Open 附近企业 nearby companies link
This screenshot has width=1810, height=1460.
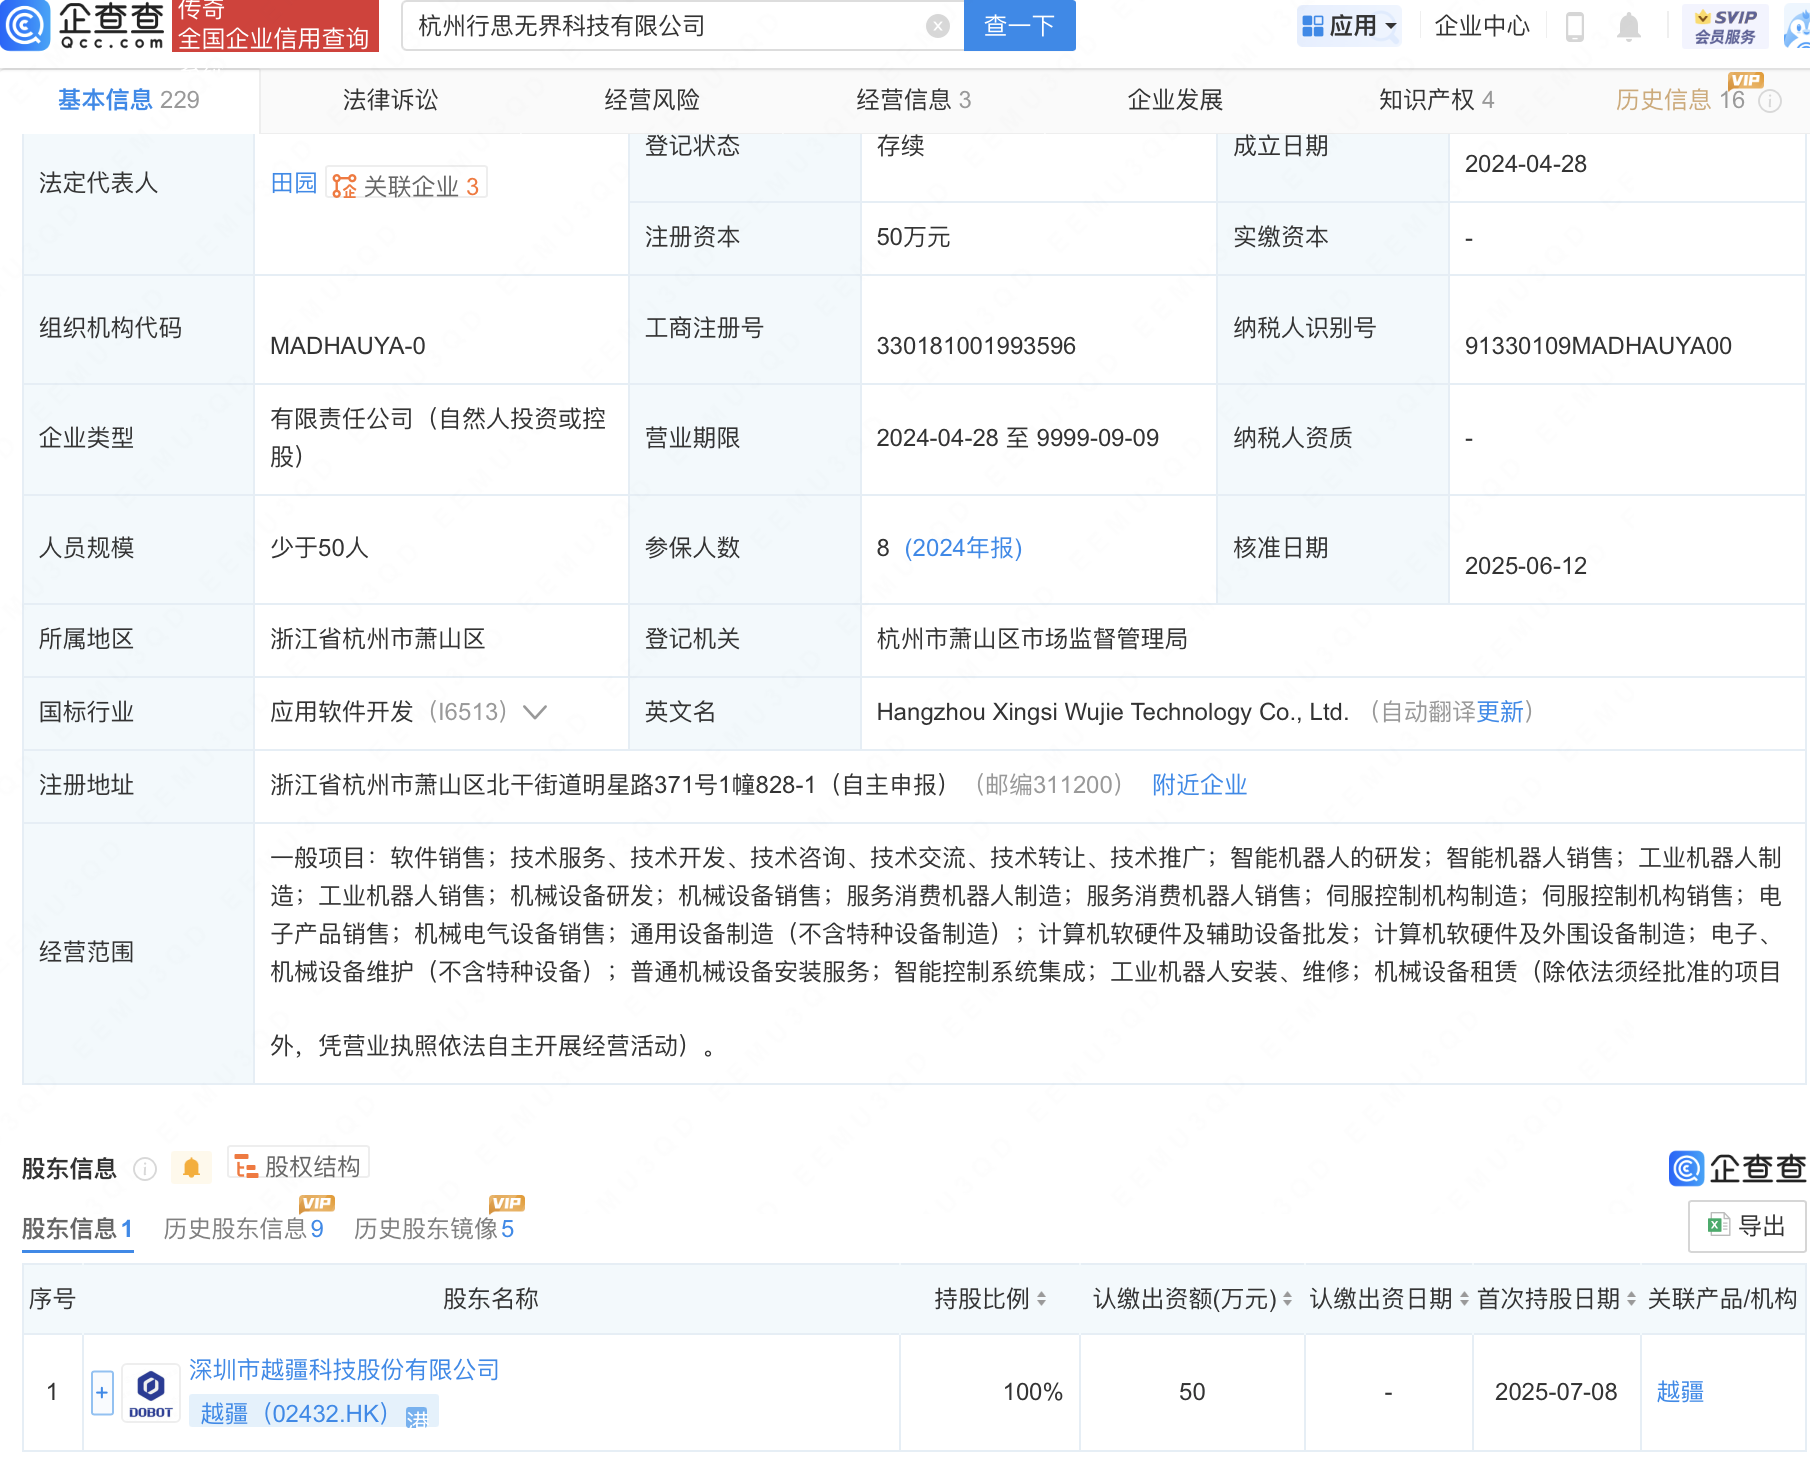coord(1199,785)
